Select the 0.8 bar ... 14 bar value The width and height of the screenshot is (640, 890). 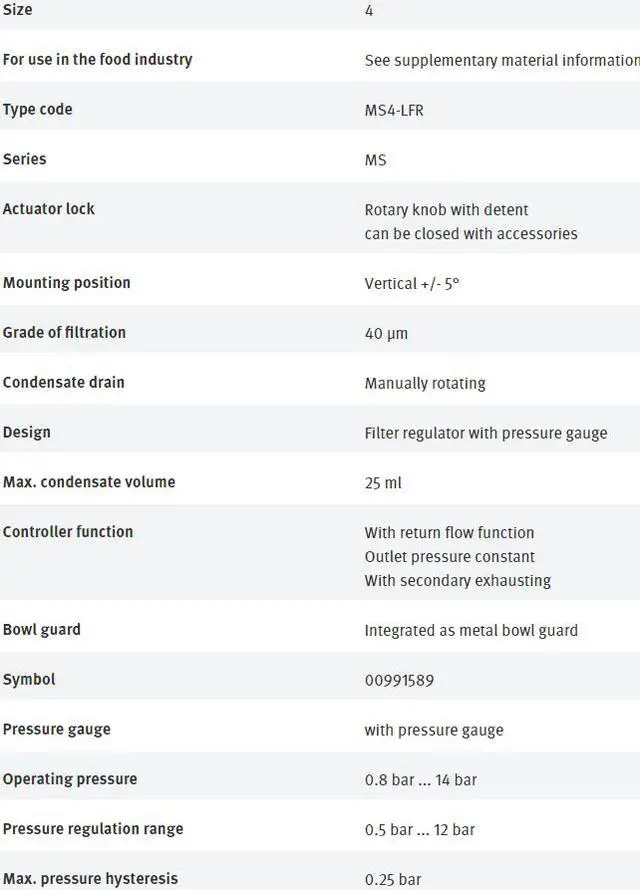point(420,780)
